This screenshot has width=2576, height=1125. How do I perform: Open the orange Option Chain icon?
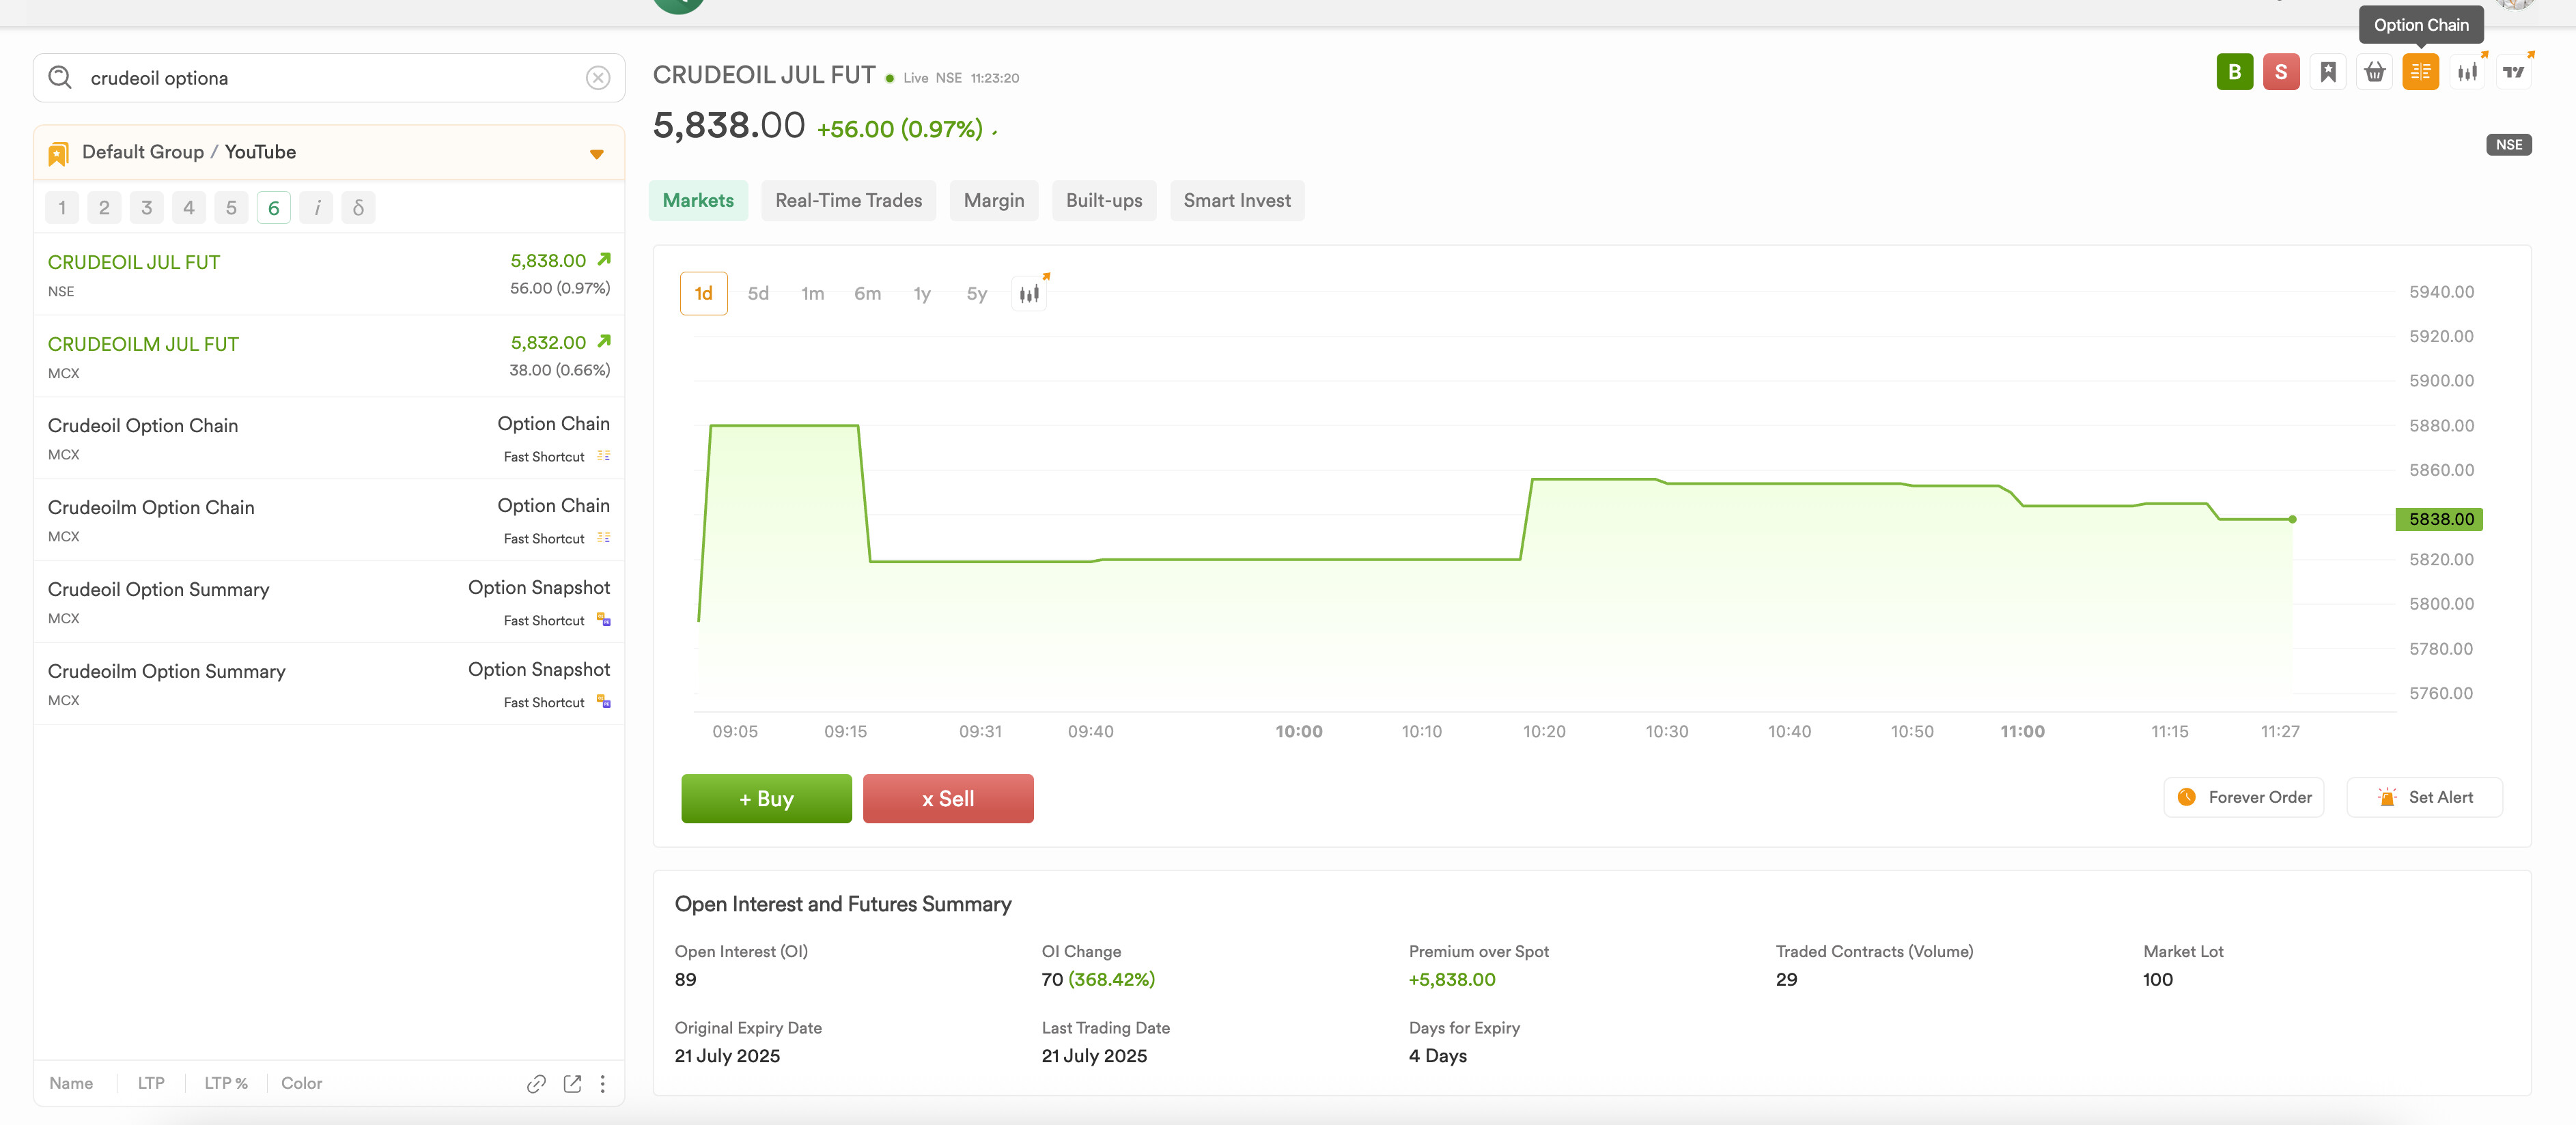coord(2420,72)
